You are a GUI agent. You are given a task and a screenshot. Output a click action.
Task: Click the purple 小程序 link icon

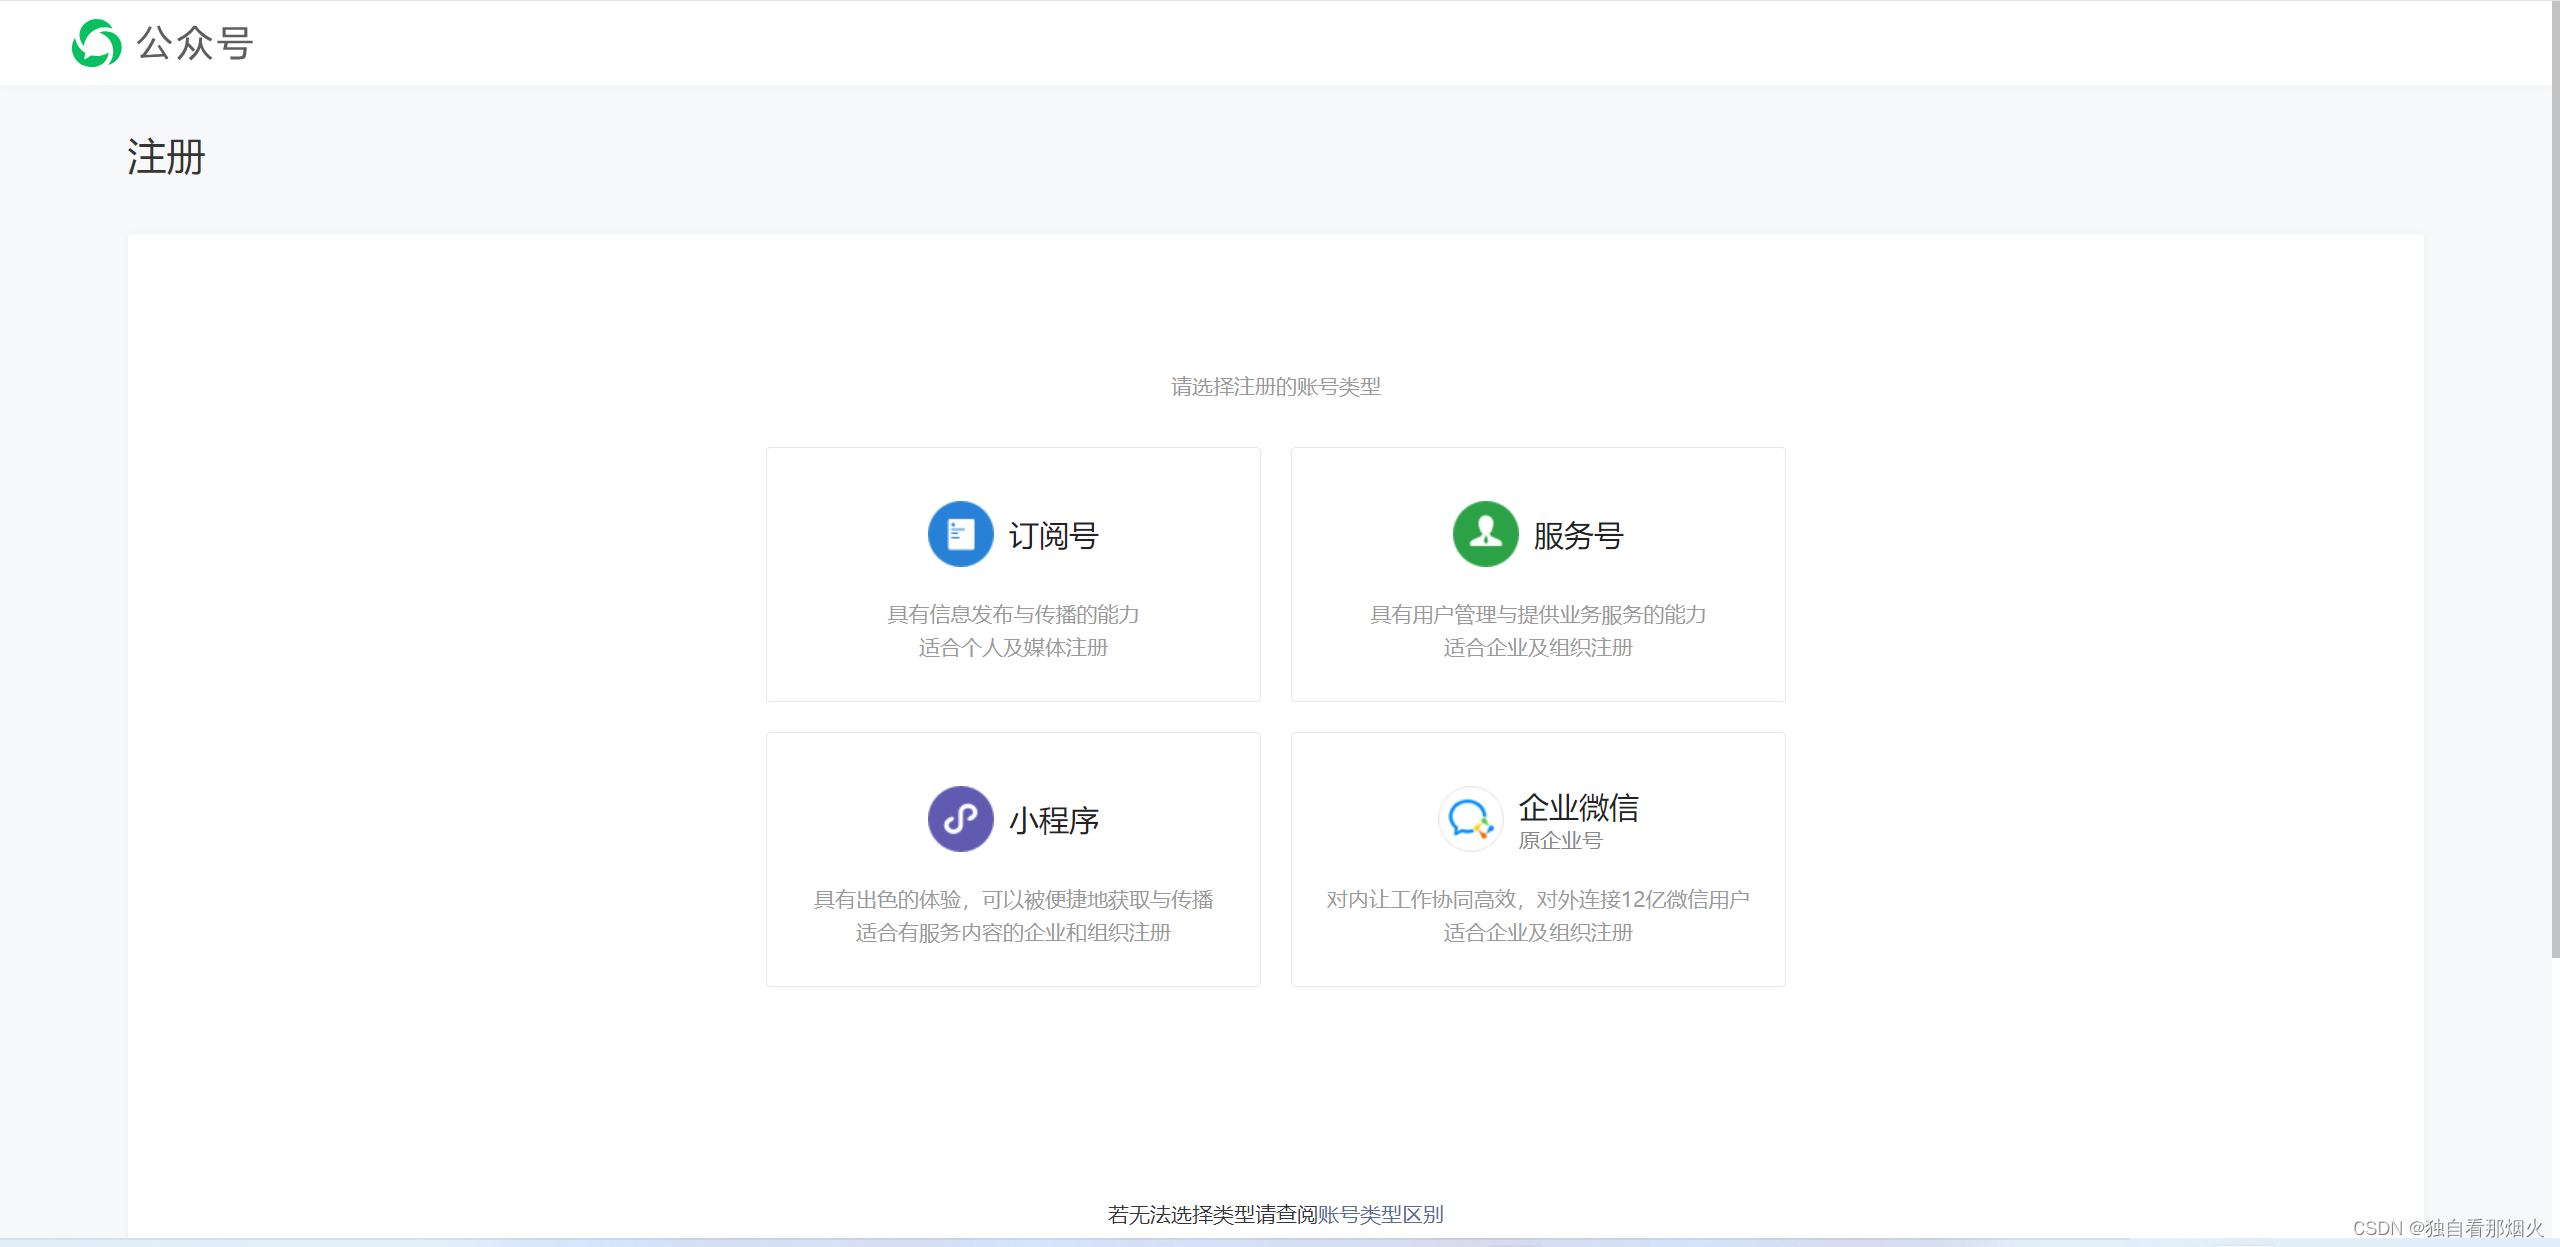point(960,819)
